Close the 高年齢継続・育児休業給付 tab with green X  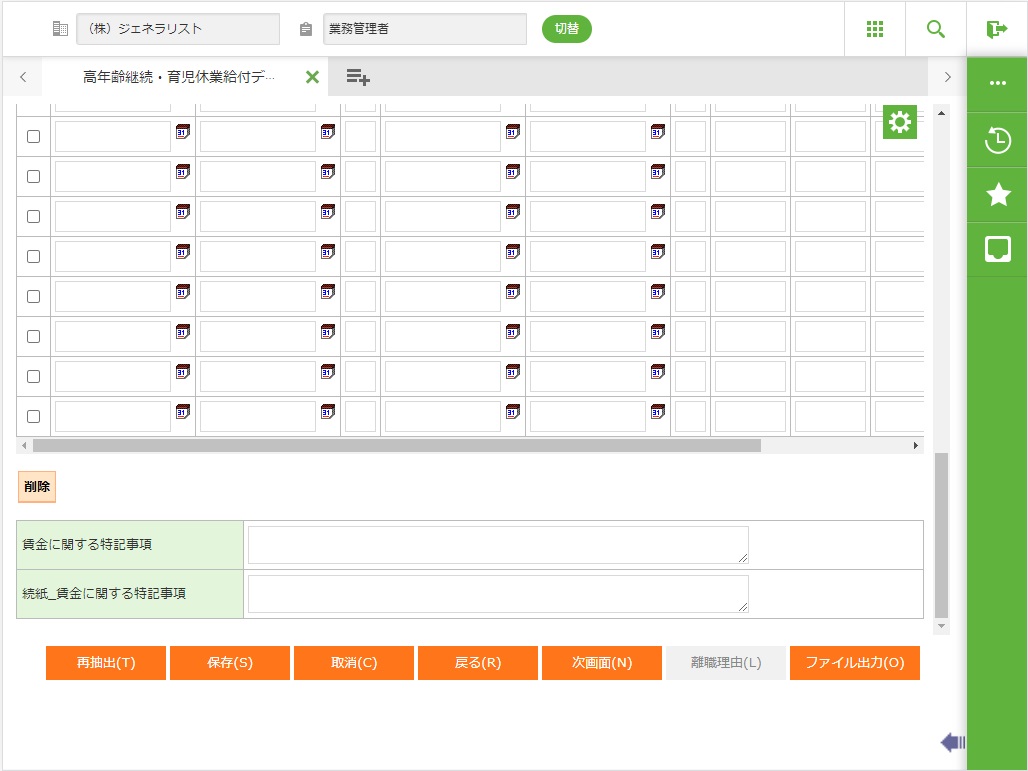[313, 77]
